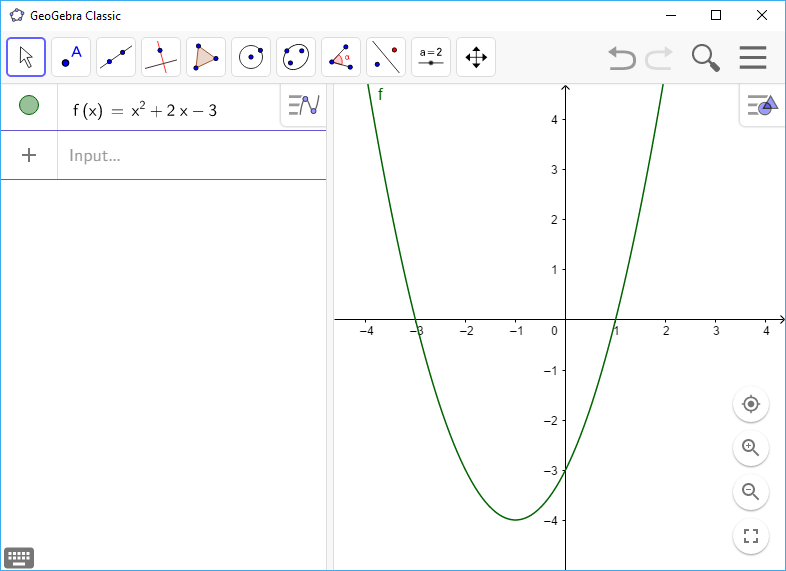Click the Input field
786x571 pixels.
(x=192, y=155)
